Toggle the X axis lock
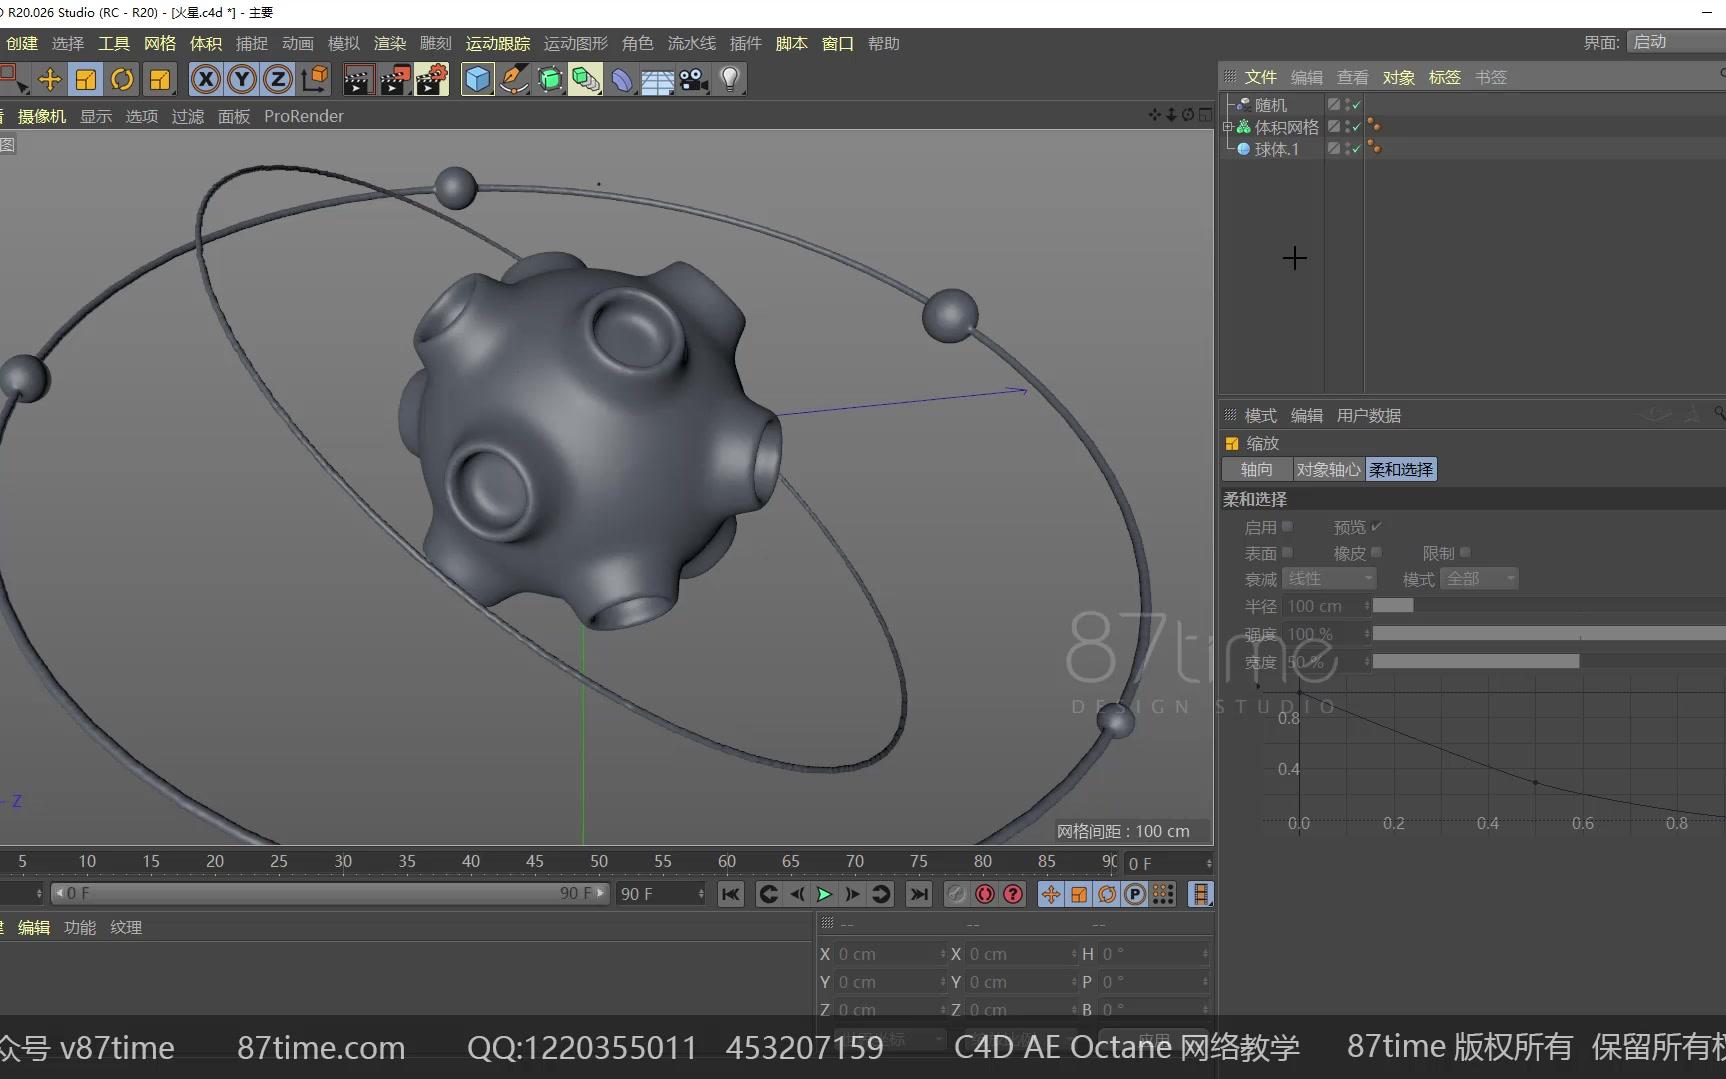 205,79
